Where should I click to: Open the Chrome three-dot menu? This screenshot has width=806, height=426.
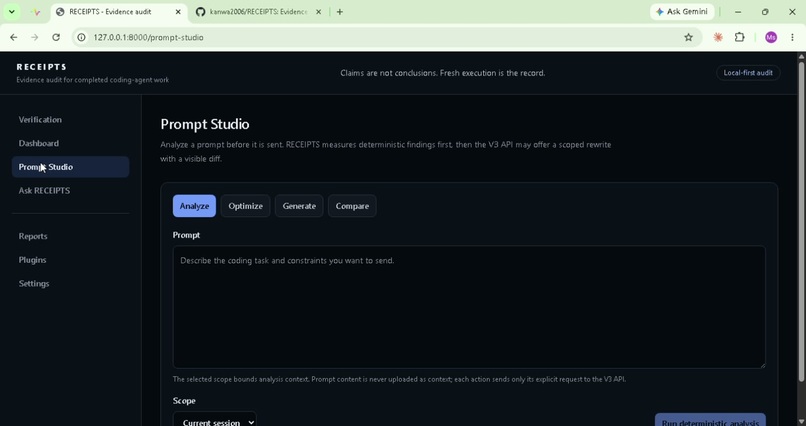click(x=792, y=37)
